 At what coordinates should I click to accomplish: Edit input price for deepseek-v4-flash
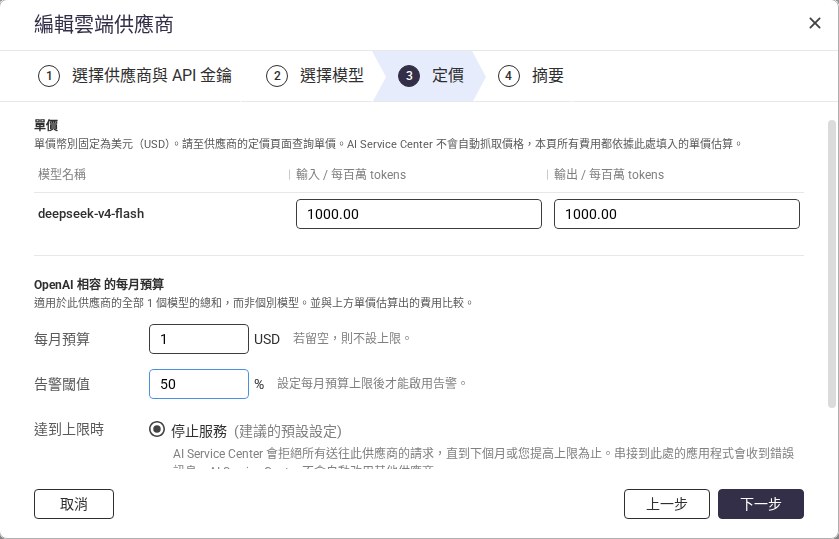tap(419, 214)
